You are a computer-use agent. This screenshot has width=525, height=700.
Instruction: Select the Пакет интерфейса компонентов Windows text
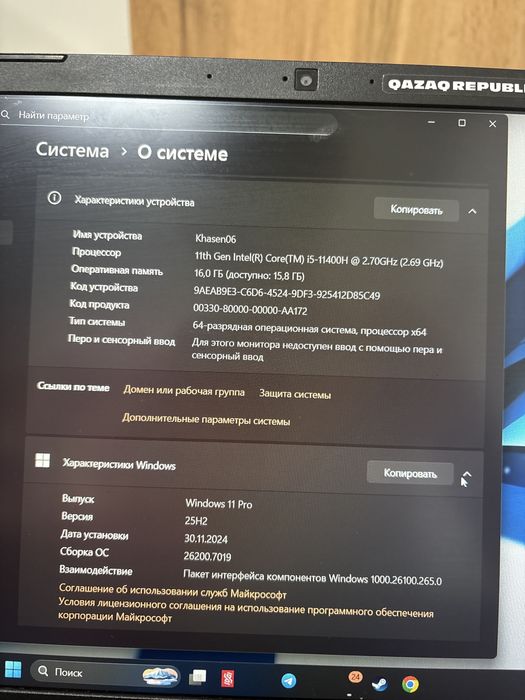(312, 577)
